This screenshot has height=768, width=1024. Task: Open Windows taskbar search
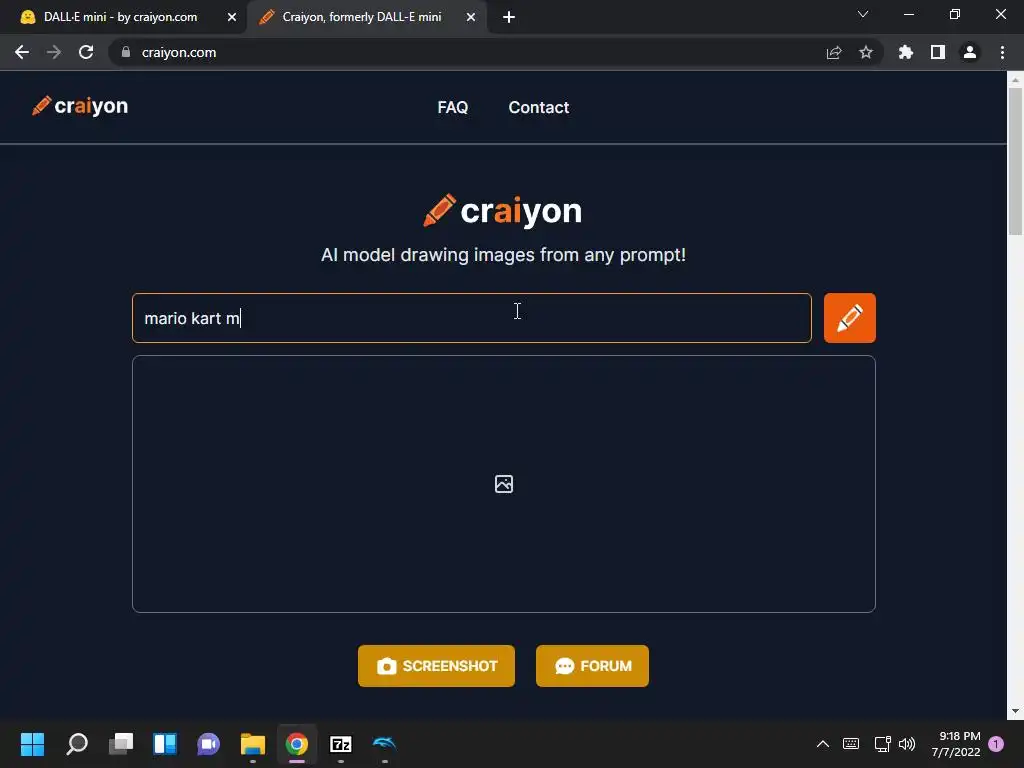76,744
